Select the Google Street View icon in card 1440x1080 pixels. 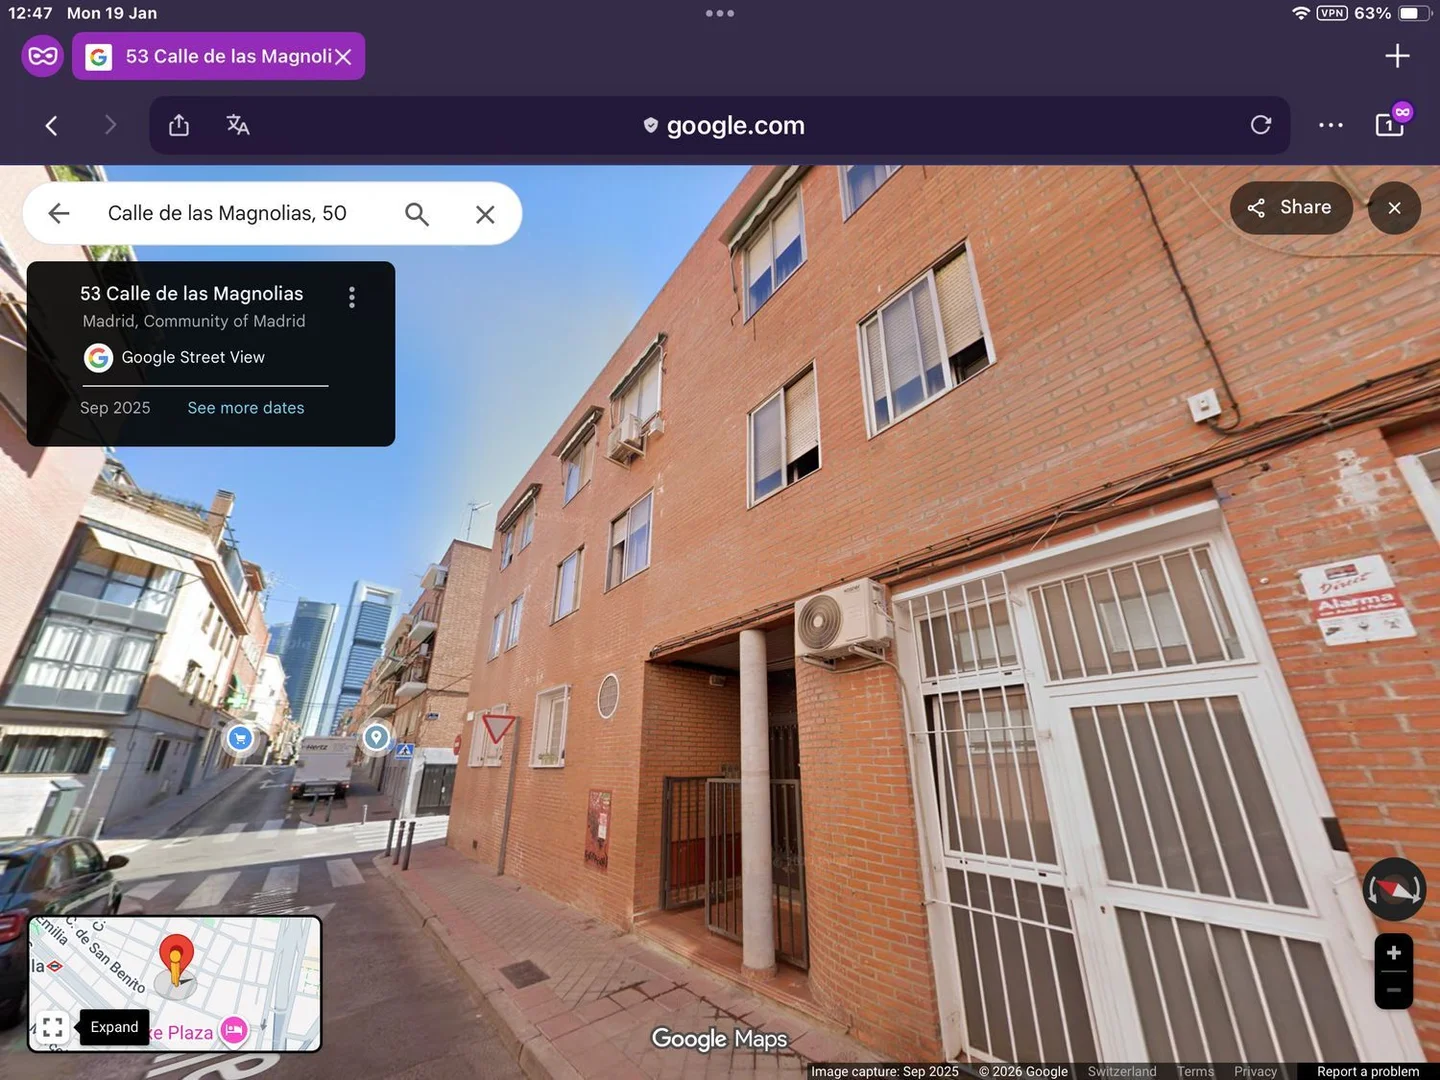pyautogui.click(x=98, y=357)
